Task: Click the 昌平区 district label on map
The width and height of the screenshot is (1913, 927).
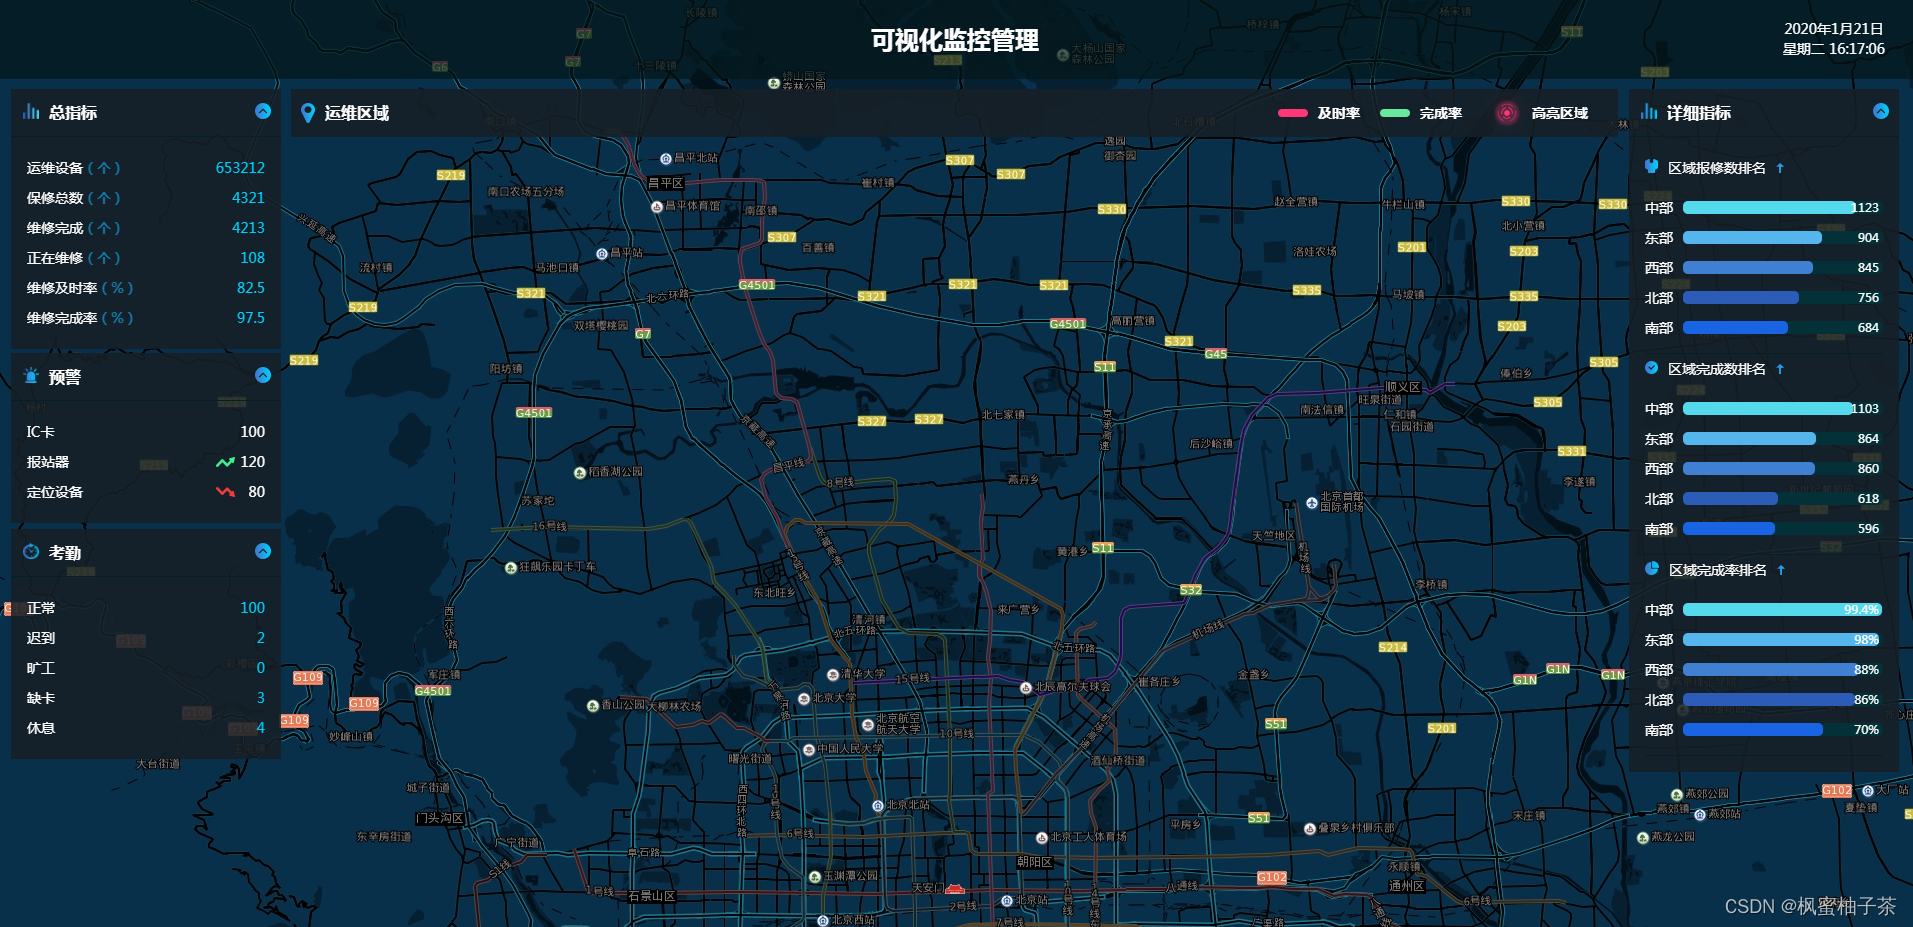Action: click(x=666, y=183)
